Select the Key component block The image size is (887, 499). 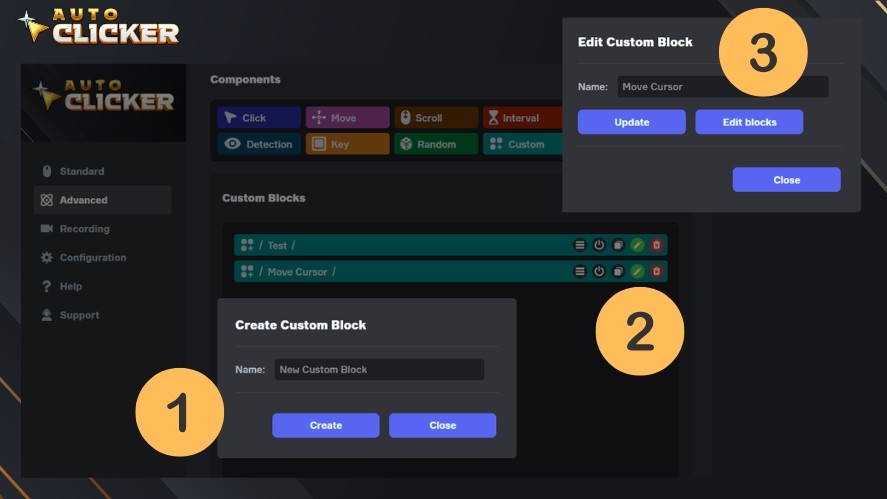348,144
